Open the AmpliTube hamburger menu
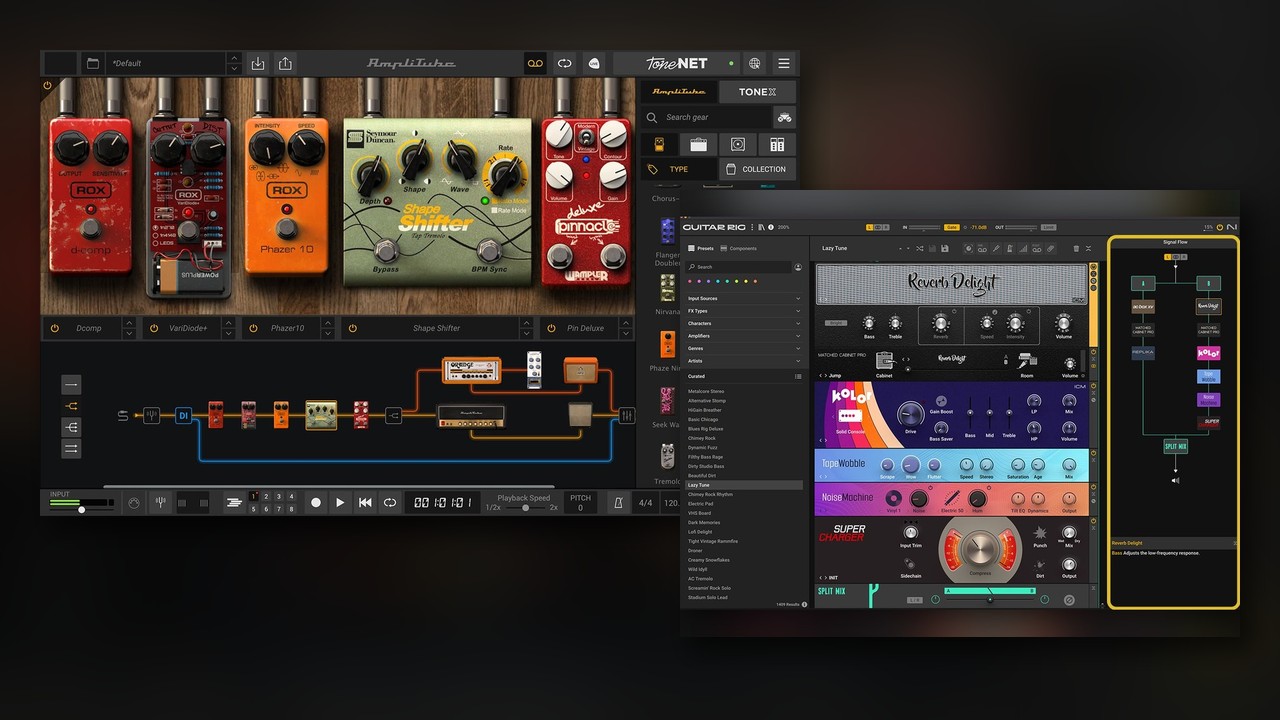 [x=784, y=63]
